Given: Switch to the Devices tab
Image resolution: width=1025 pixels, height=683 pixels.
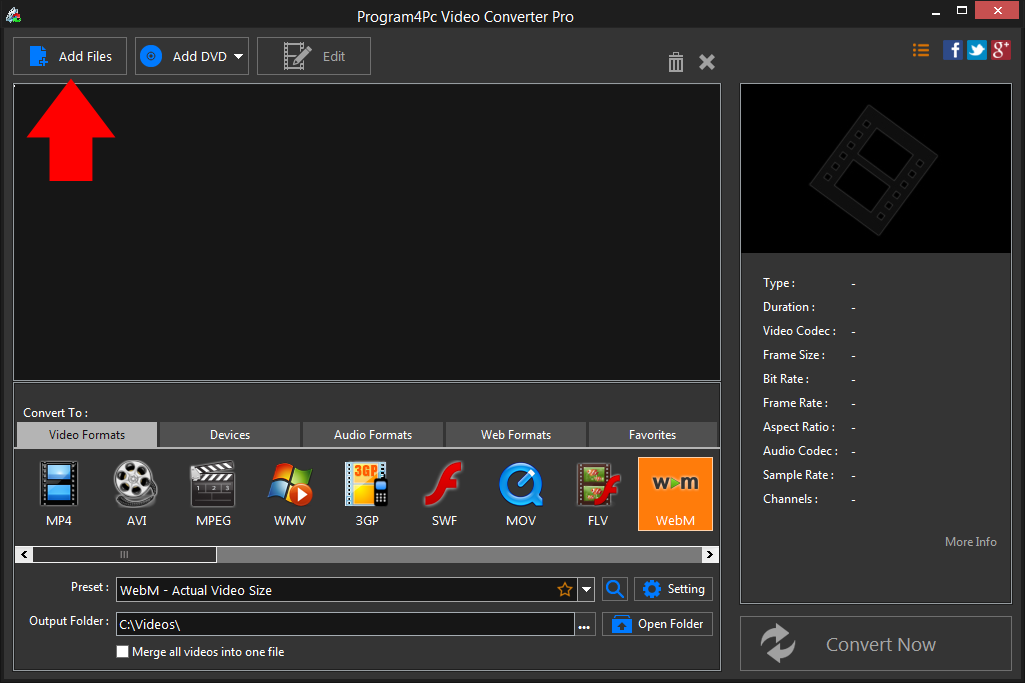Looking at the screenshot, I should click(229, 434).
